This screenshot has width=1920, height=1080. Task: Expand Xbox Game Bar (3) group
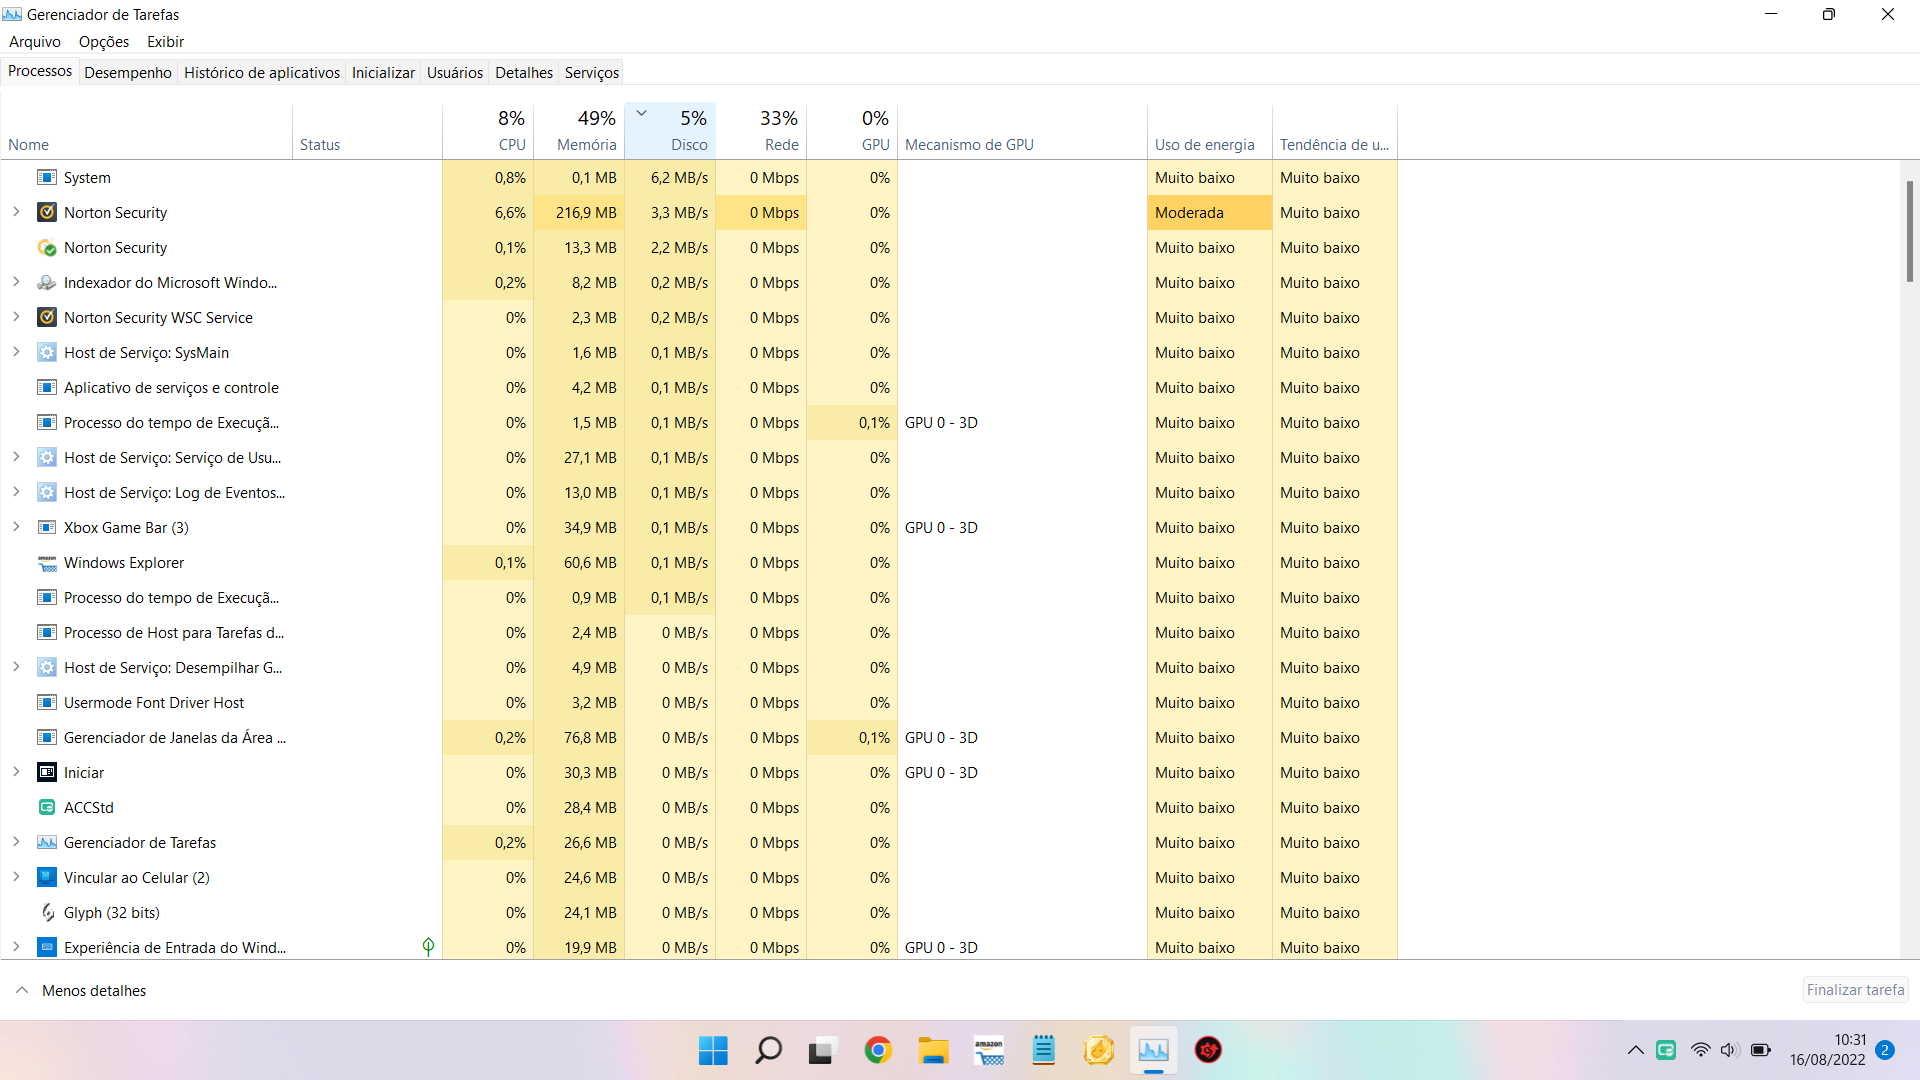pyautogui.click(x=16, y=527)
